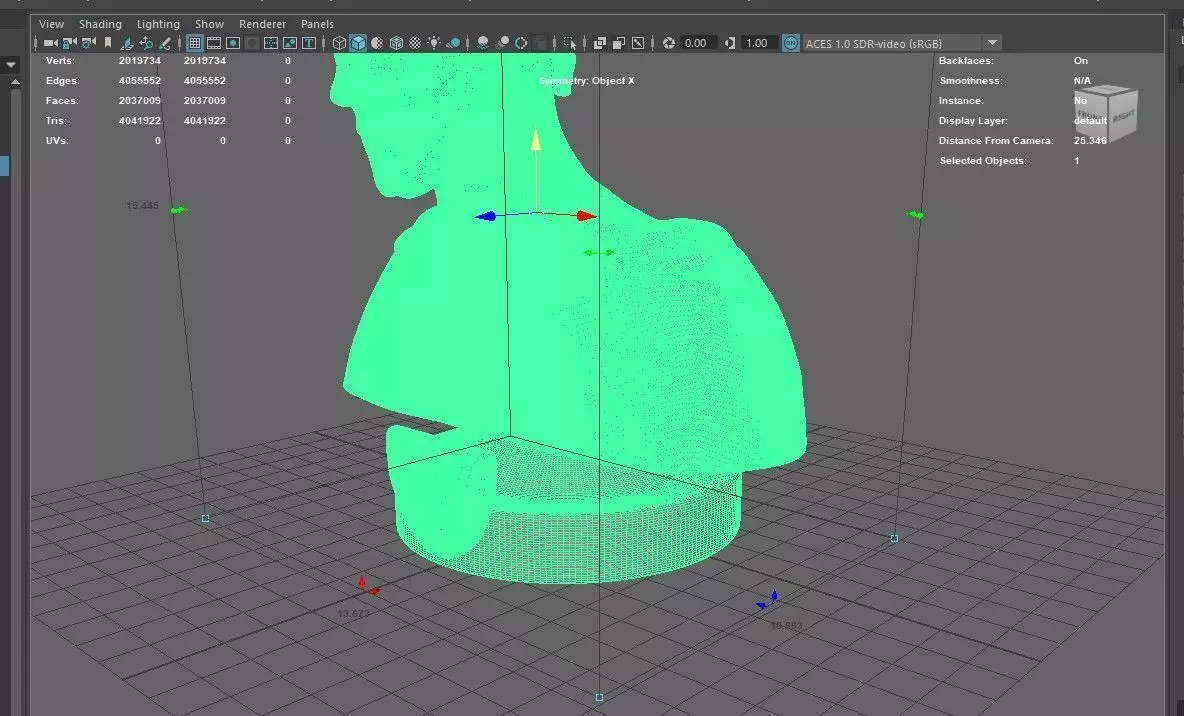This screenshot has width=1184, height=716.
Task: Toggle the Resolution Gate display
Action: click(233, 43)
